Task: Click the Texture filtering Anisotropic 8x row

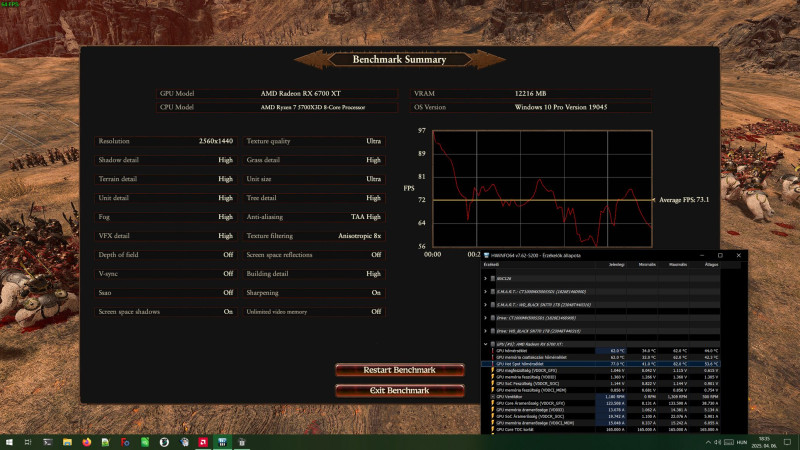Action: tap(314, 236)
